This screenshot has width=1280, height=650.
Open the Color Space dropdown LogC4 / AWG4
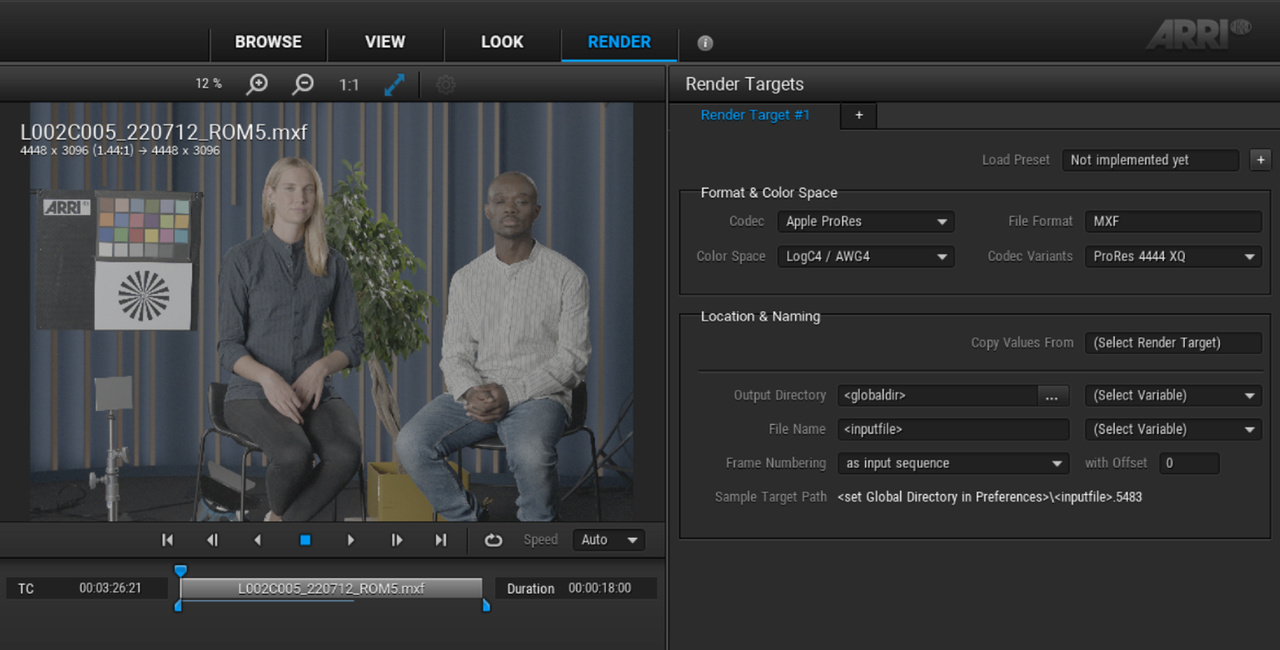coord(866,256)
